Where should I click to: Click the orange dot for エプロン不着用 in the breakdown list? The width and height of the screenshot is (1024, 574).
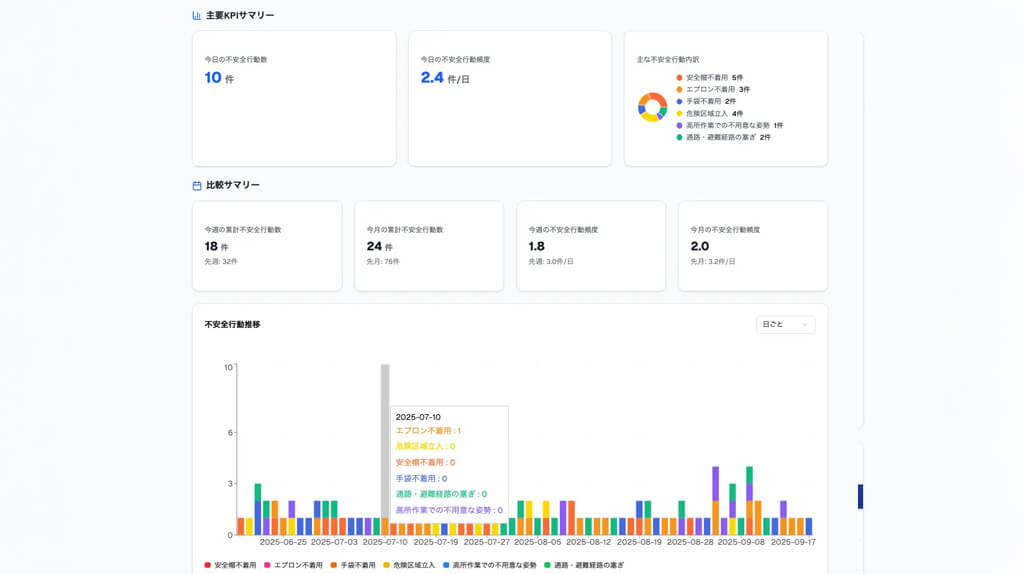coord(680,90)
